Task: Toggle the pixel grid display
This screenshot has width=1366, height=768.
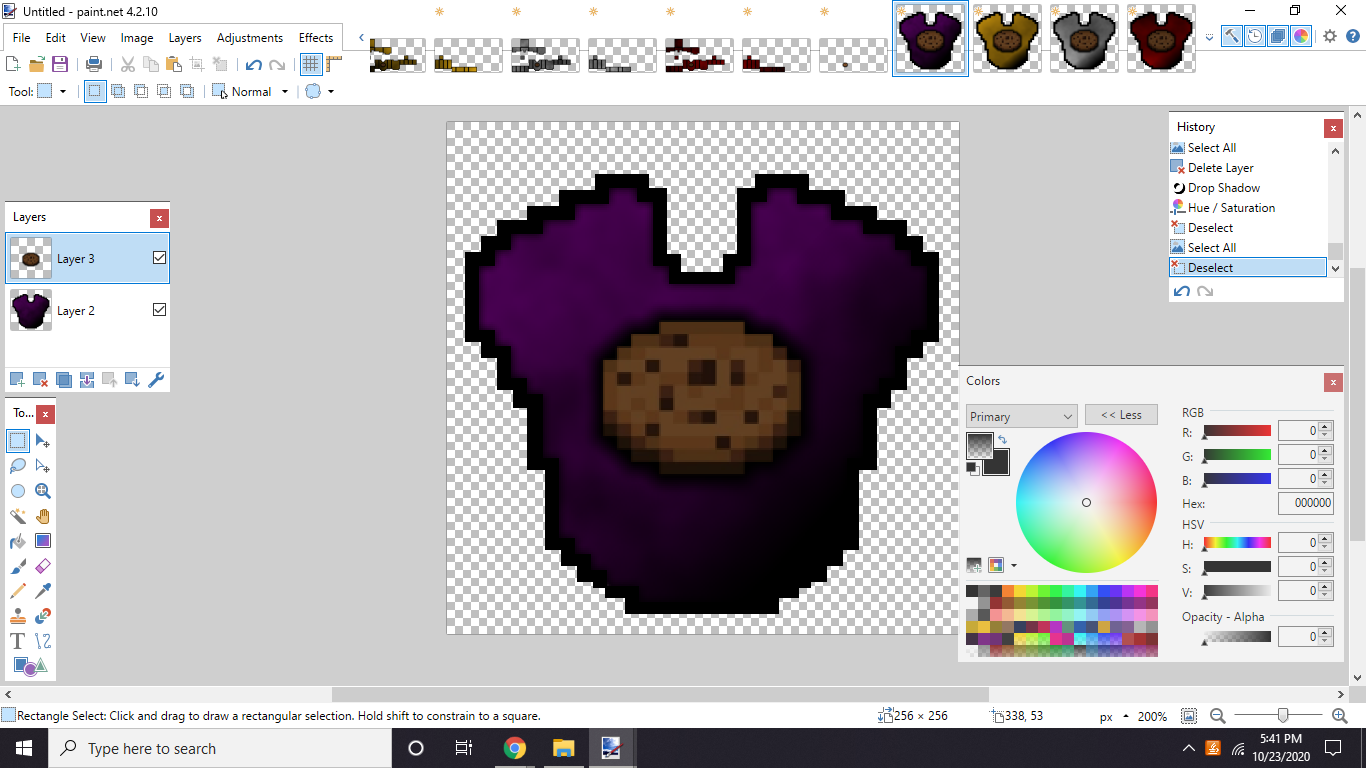Action: tap(311, 64)
